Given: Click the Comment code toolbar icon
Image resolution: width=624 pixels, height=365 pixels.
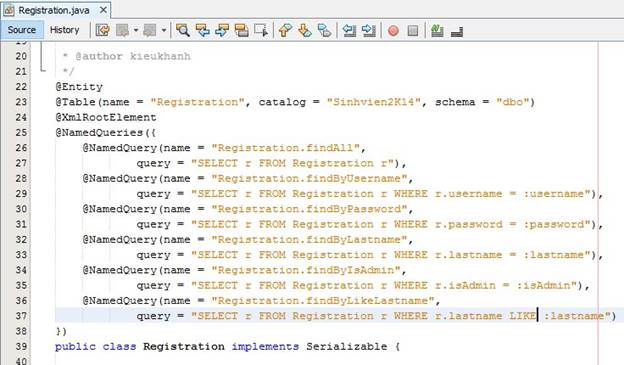Looking at the screenshot, I should point(437,30).
